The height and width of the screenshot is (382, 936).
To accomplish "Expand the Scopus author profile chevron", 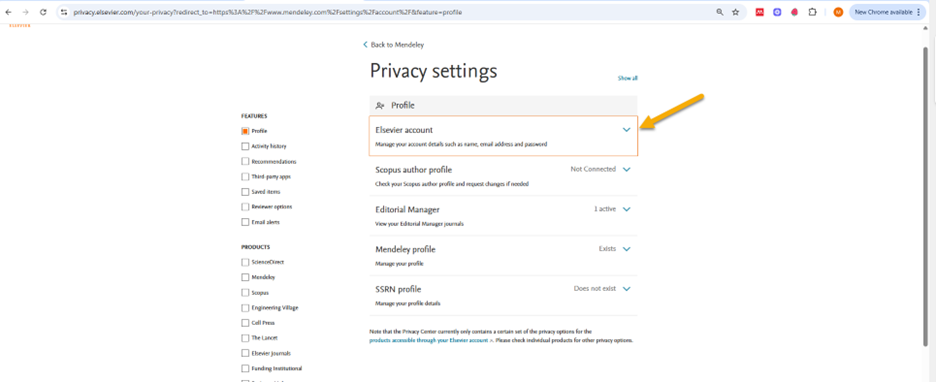I will click(x=626, y=170).
